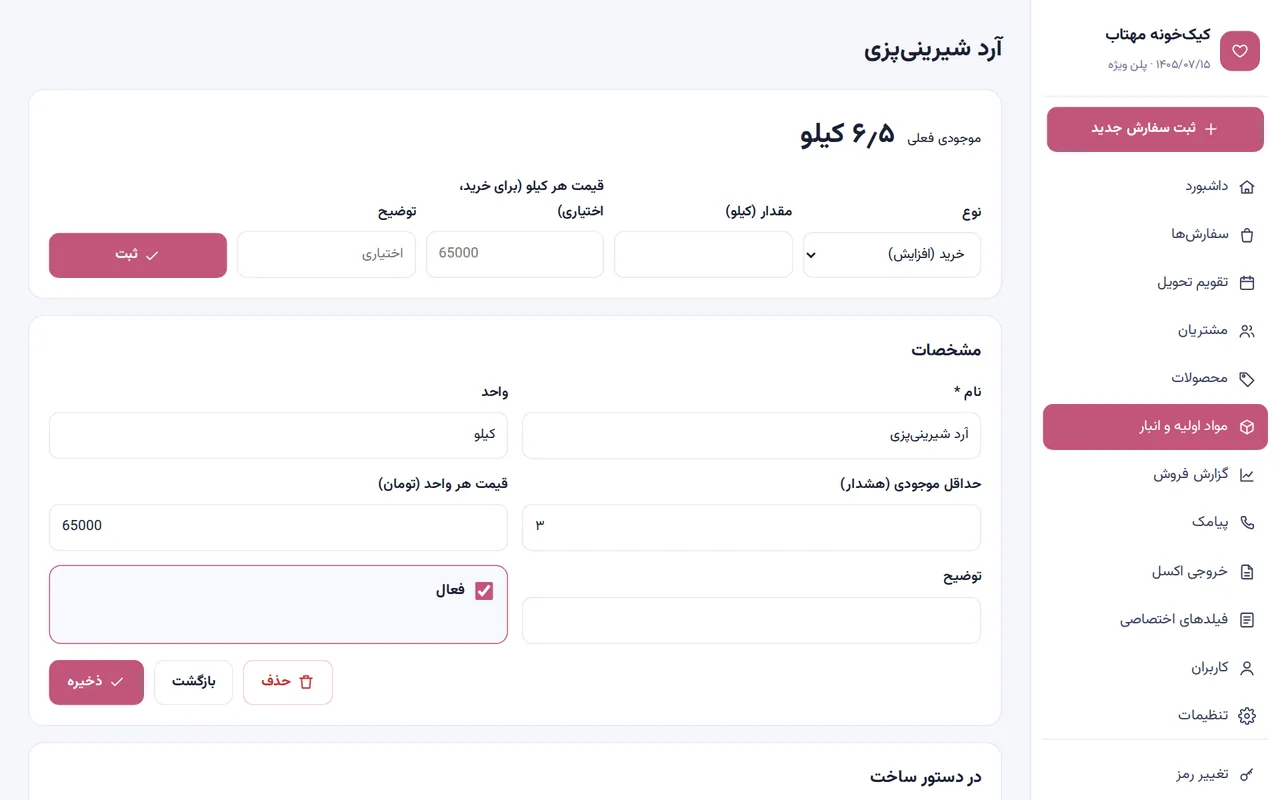1280x800 pixels.
Task: Click the chart icon beside گزارش فروش
Action: click(1246, 475)
